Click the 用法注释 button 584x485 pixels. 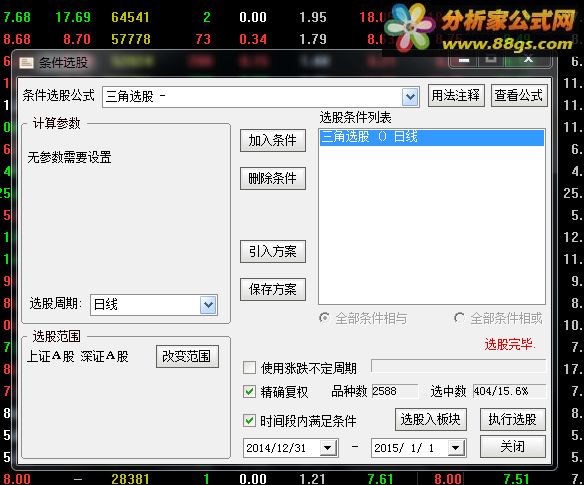pyautogui.click(x=456, y=96)
